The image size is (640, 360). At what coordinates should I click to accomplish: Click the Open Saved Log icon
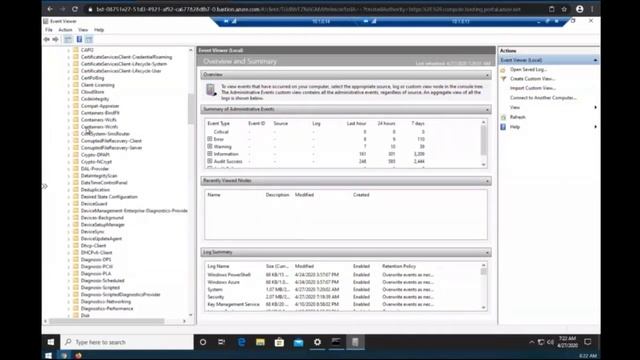pos(503,70)
